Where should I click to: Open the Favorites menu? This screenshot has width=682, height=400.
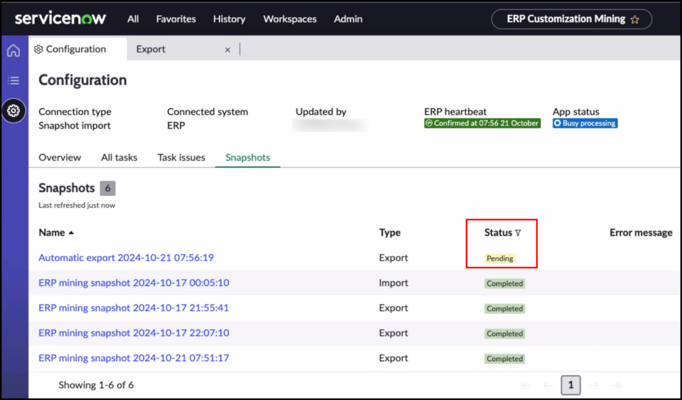176,19
